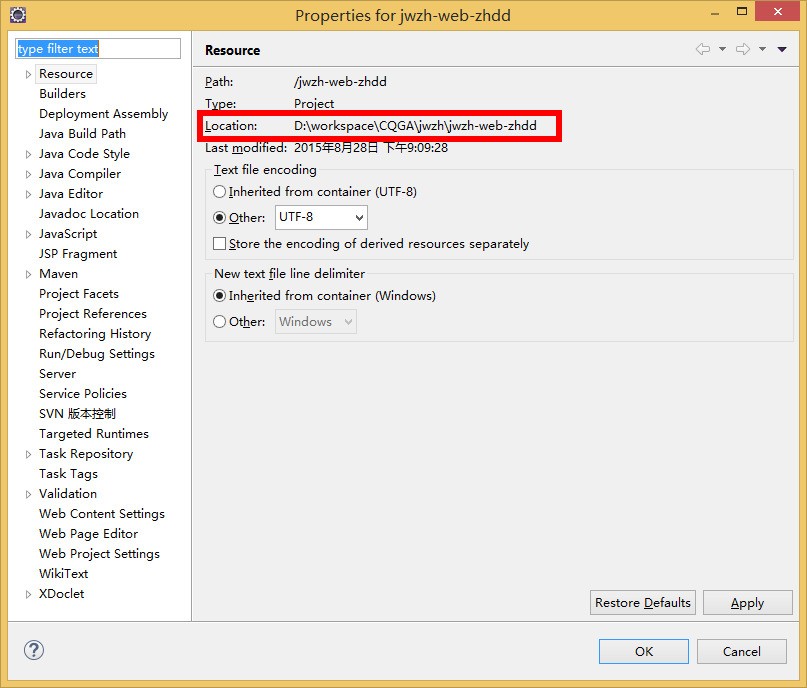Expand the XDoclet tree node

click(x=28, y=594)
